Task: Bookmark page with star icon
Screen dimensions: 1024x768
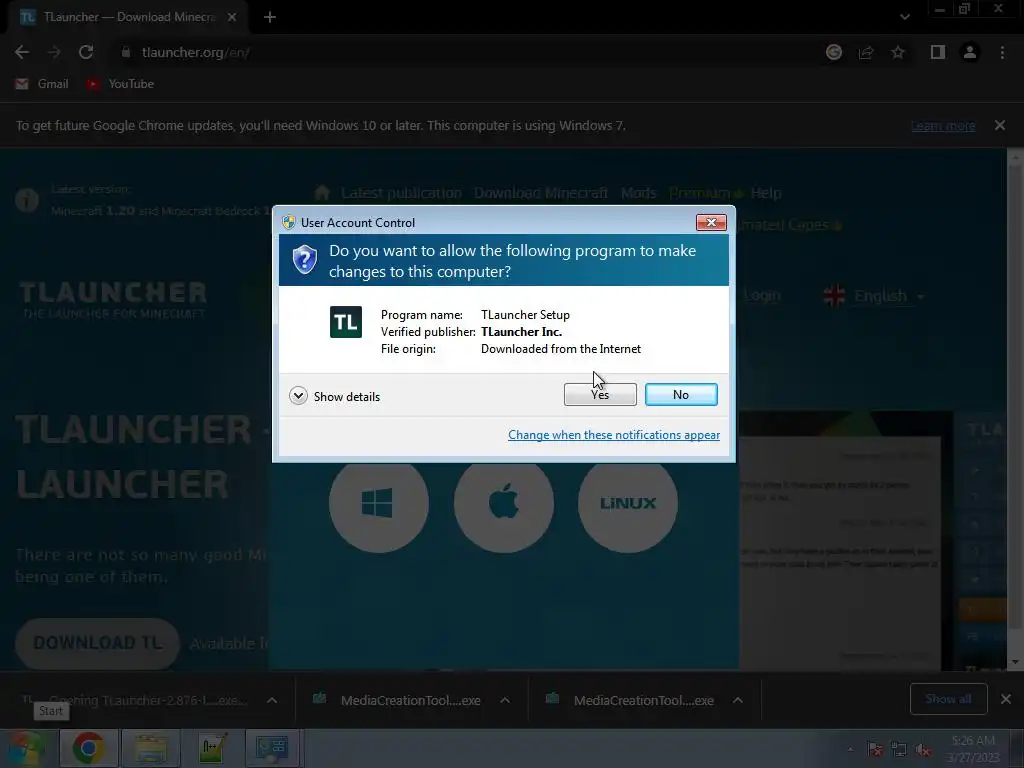Action: 898,52
